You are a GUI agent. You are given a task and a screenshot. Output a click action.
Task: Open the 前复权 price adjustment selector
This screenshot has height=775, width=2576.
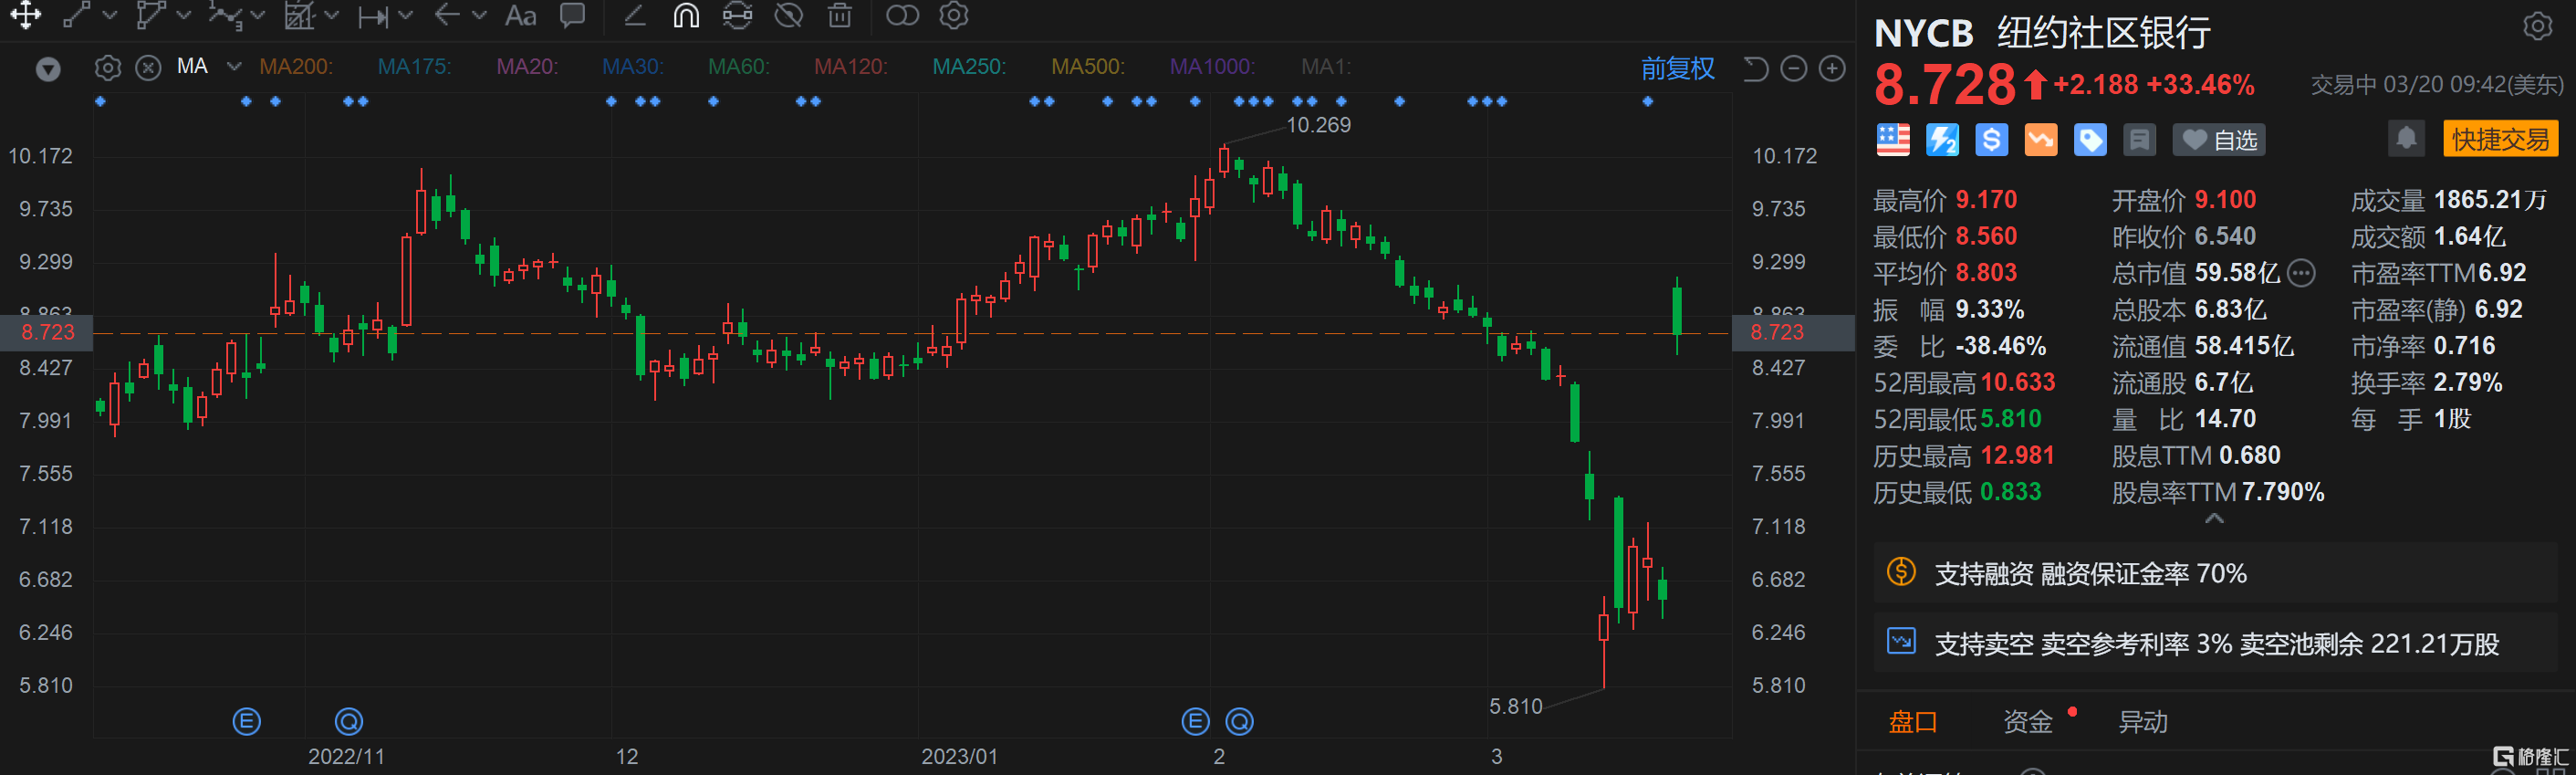[1677, 68]
